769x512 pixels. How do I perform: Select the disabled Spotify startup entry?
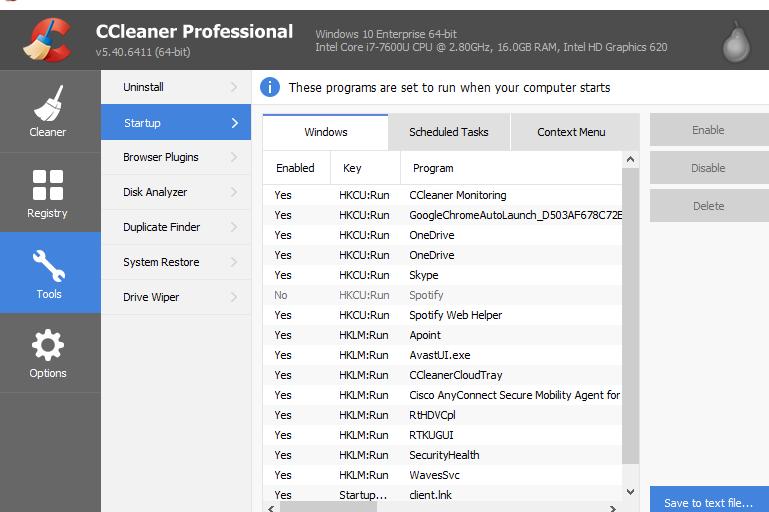(x=426, y=295)
